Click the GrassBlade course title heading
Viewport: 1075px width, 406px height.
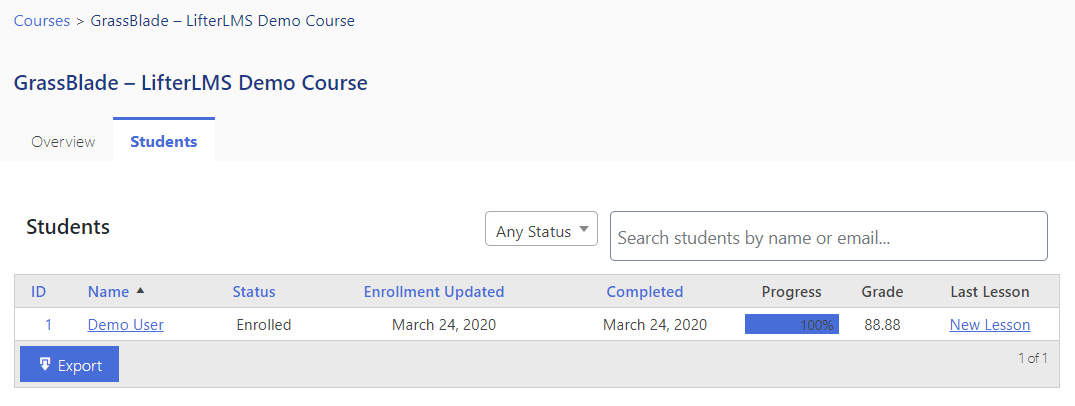coord(191,83)
